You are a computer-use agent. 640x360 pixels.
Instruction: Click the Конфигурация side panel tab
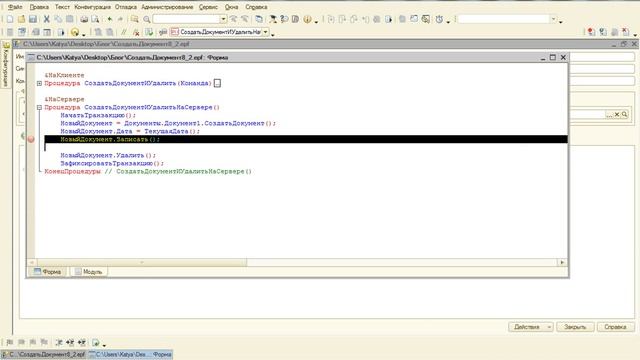pyautogui.click(x=6, y=64)
